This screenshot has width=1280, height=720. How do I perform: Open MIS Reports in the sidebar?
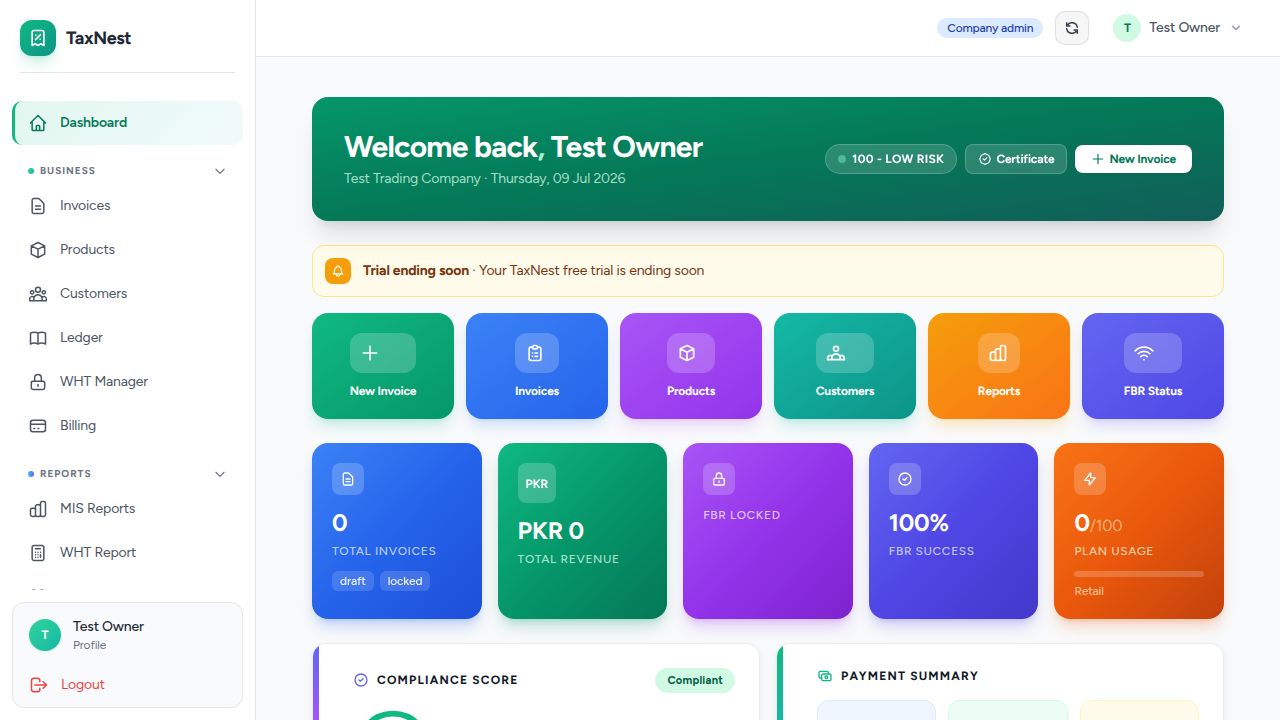(127, 509)
